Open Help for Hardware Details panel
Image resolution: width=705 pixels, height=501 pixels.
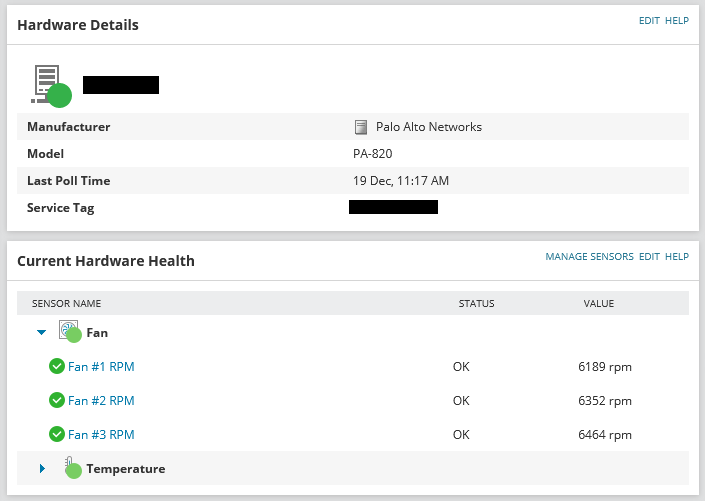pos(677,21)
